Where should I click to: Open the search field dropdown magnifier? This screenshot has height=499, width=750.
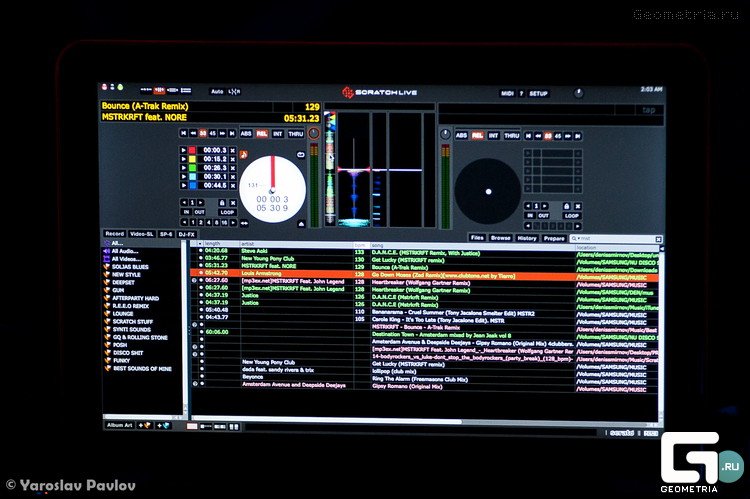tap(575, 239)
